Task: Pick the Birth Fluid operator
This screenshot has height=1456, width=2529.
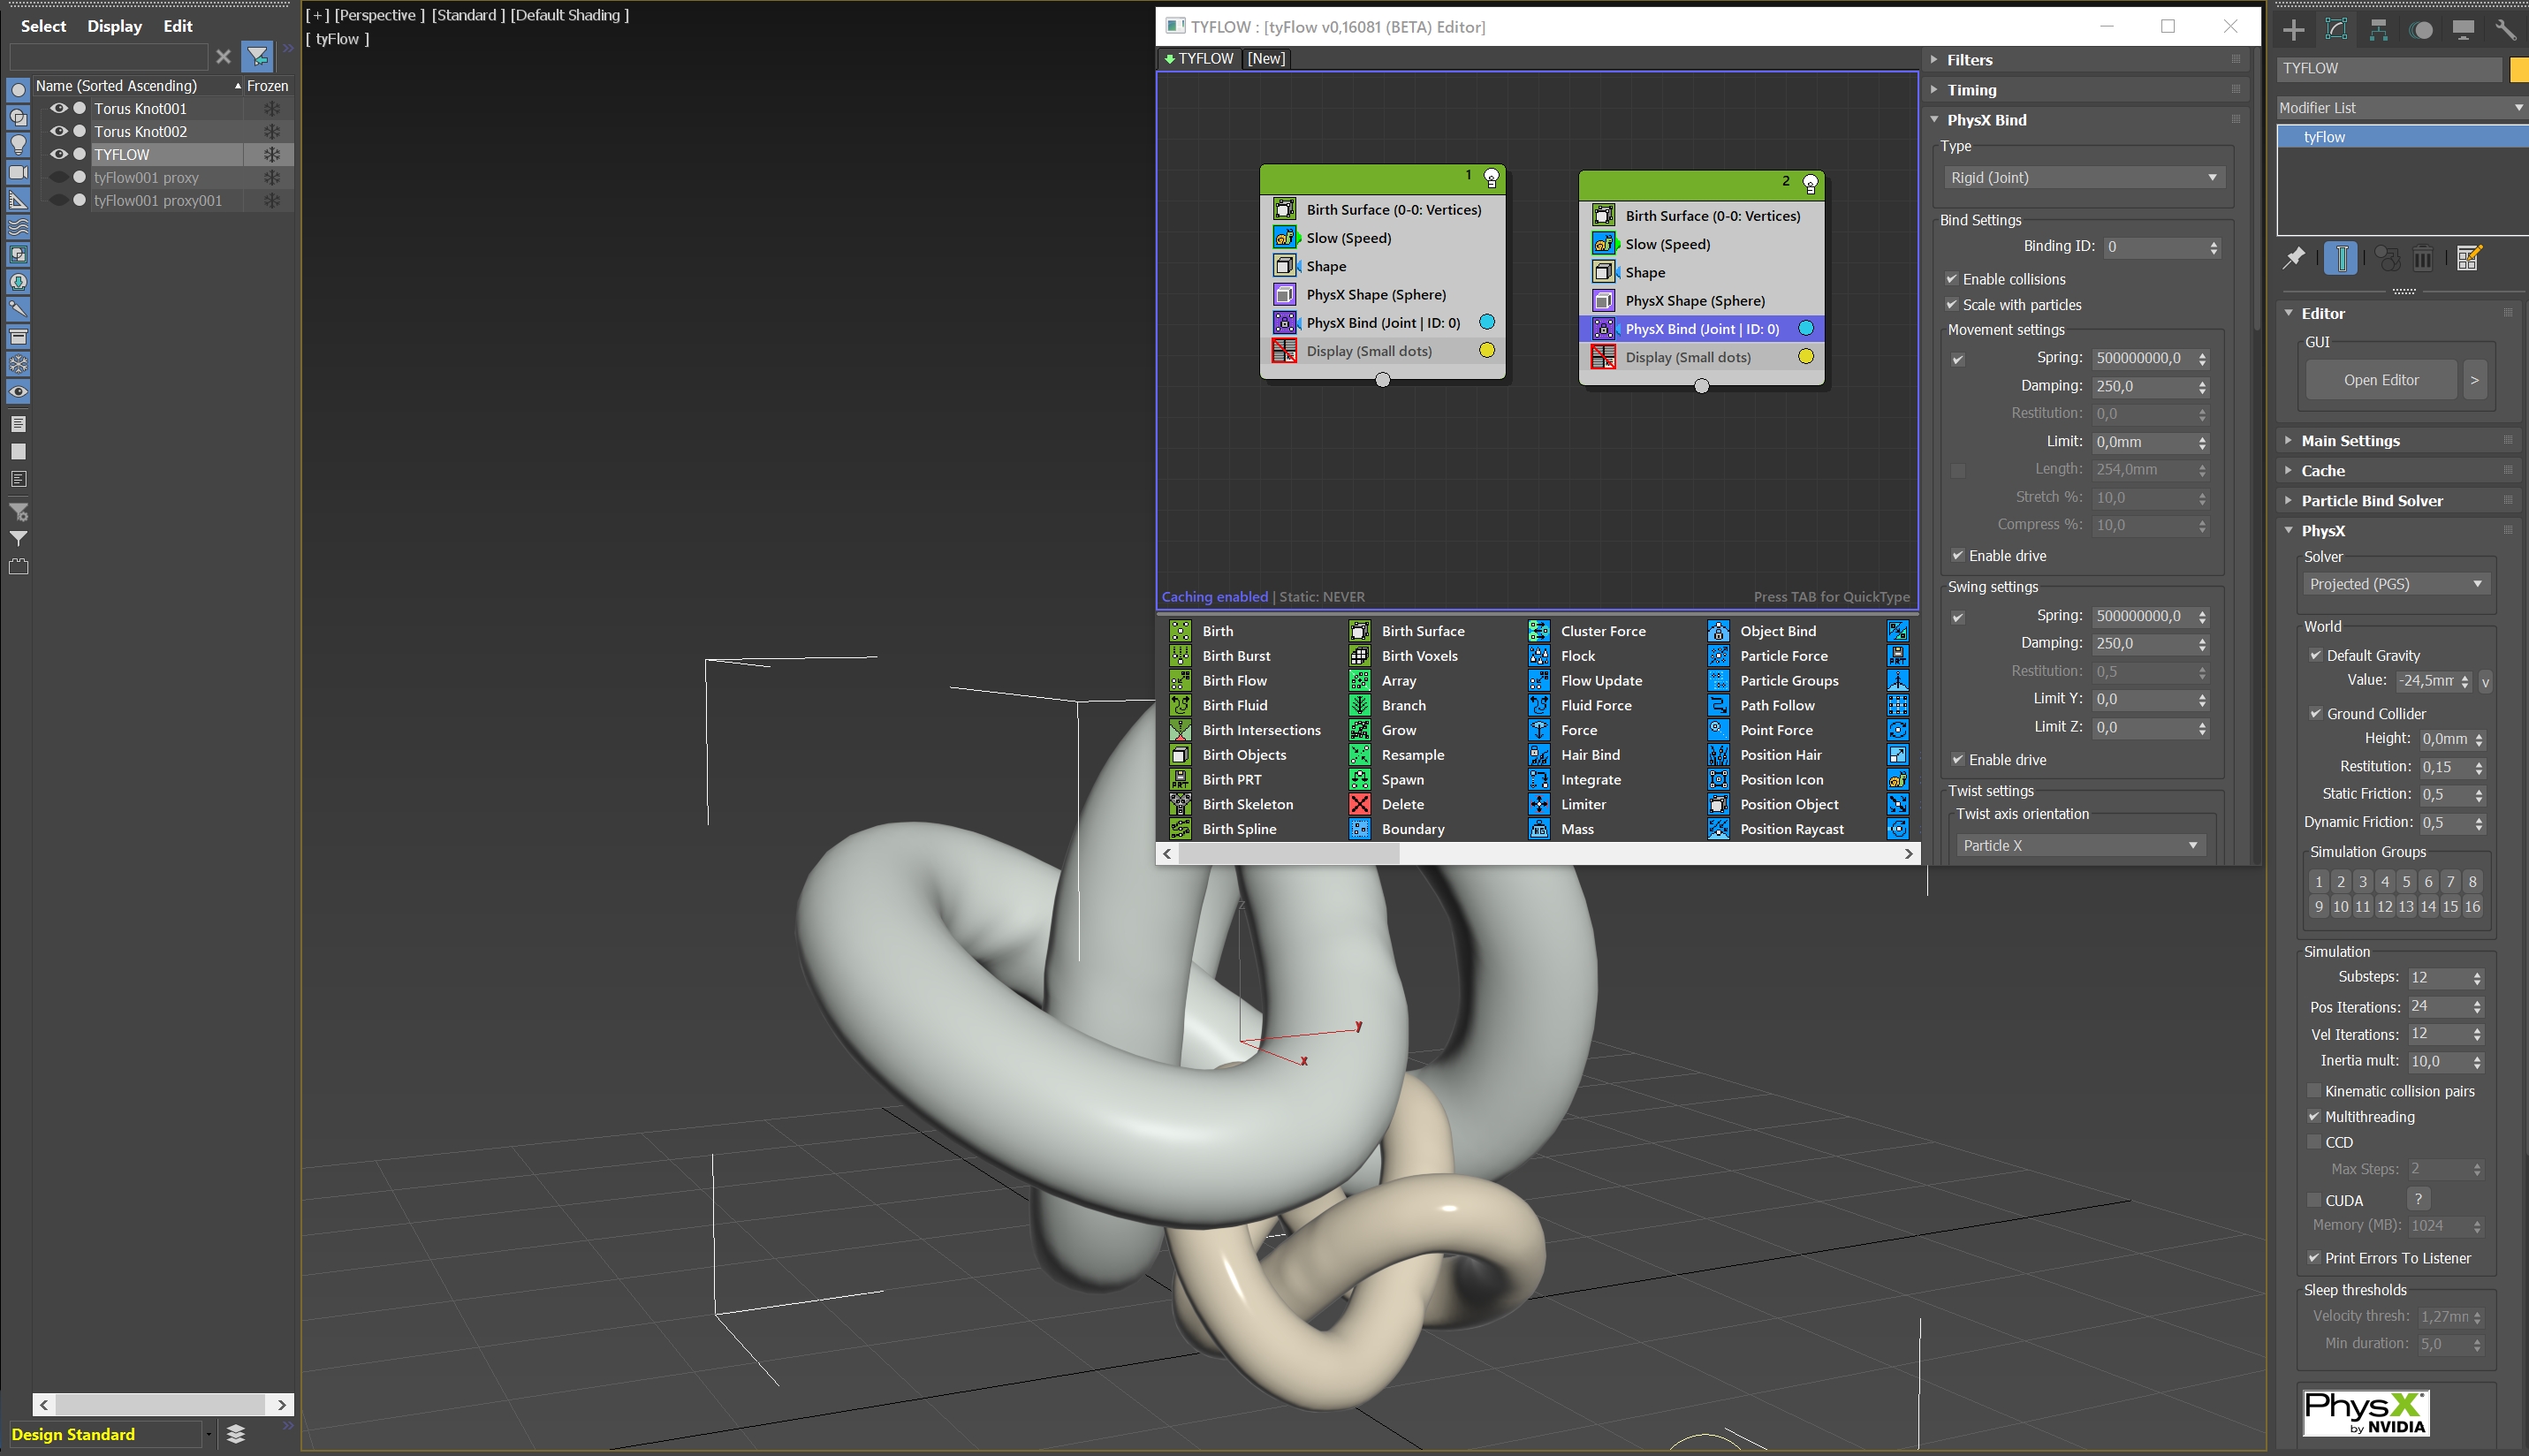Action: click(1234, 705)
